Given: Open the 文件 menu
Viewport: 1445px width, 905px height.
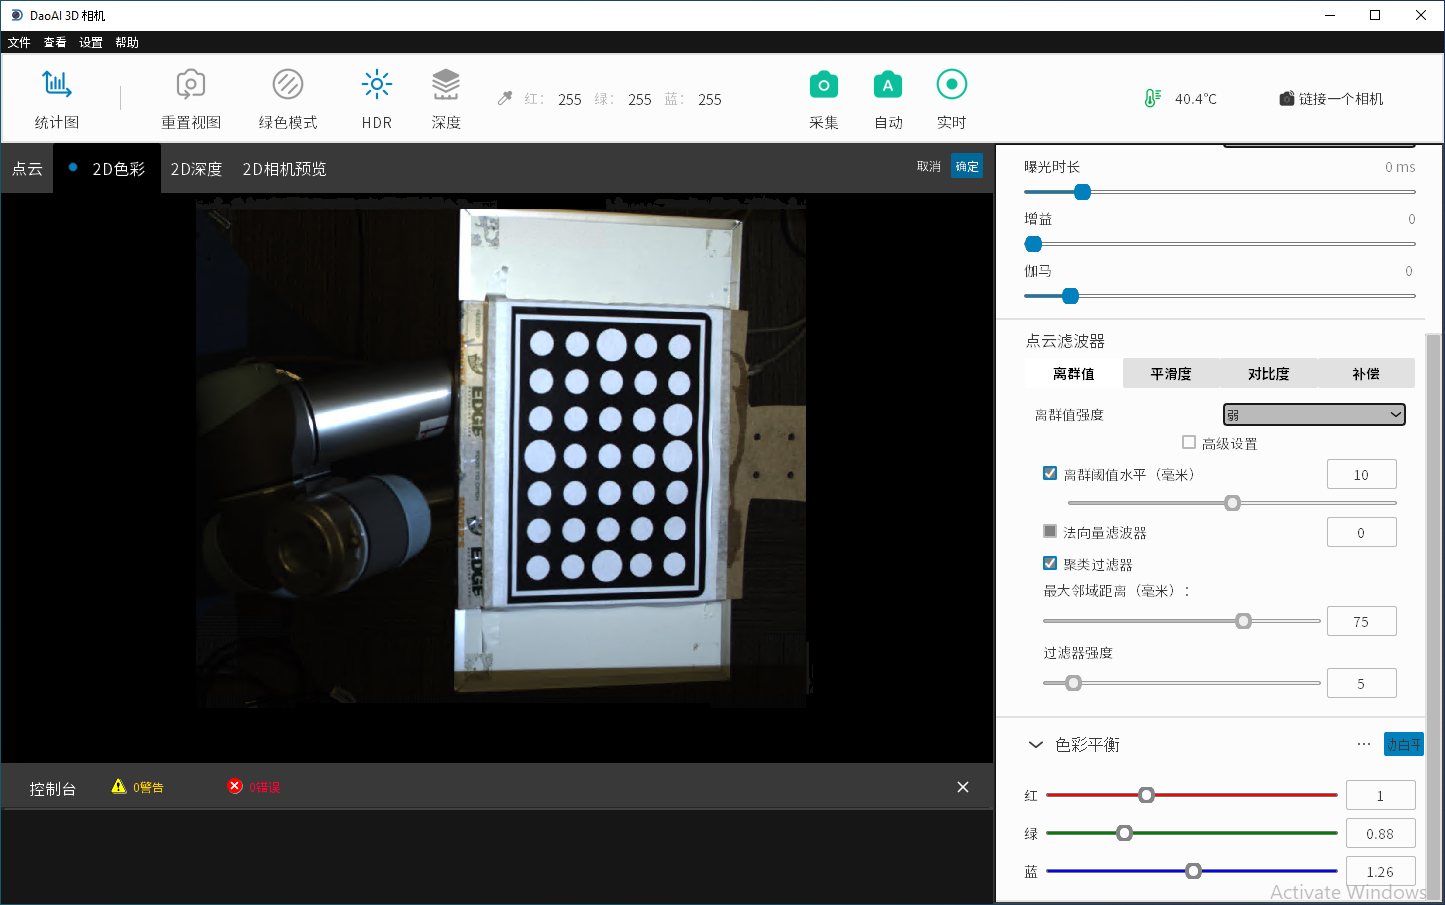Looking at the screenshot, I should (x=19, y=42).
